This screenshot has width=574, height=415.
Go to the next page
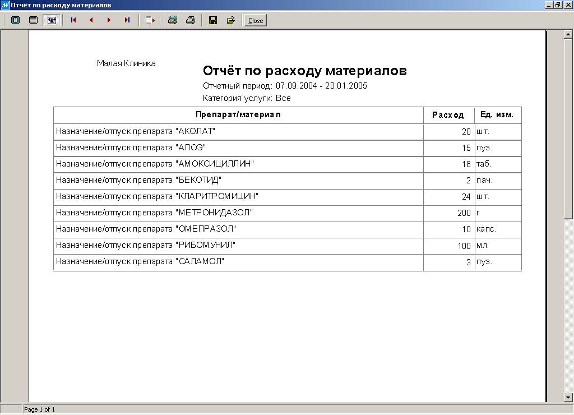coord(109,20)
